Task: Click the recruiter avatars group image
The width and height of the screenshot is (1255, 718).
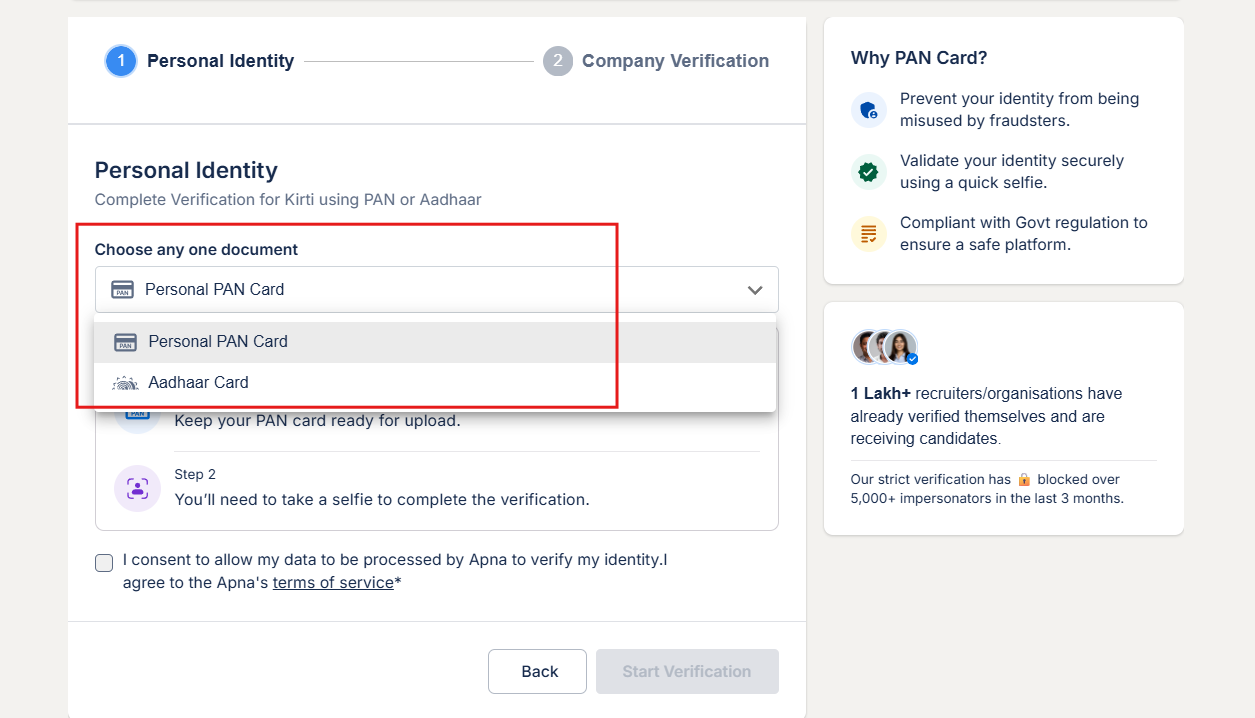Action: pyautogui.click(x=885, y=347)
